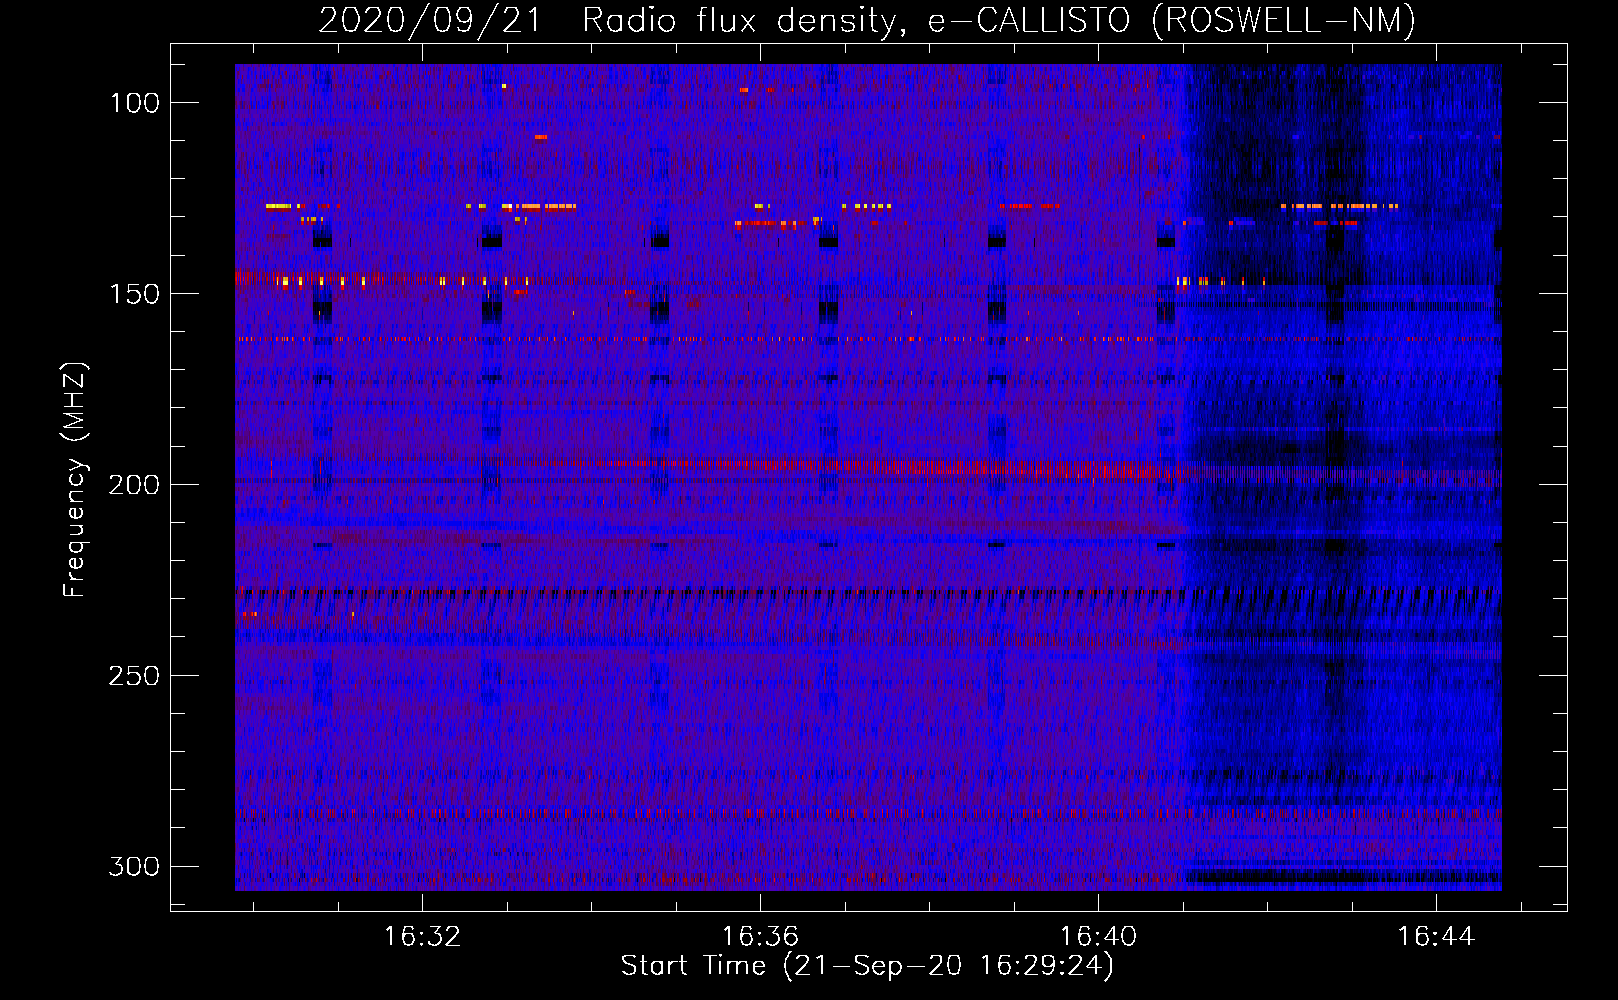Click the plot title mentioning e-CALLISTO (ROSWELL-NM)
This screenshot has width=1618, height=1000.
click(867, 21)
